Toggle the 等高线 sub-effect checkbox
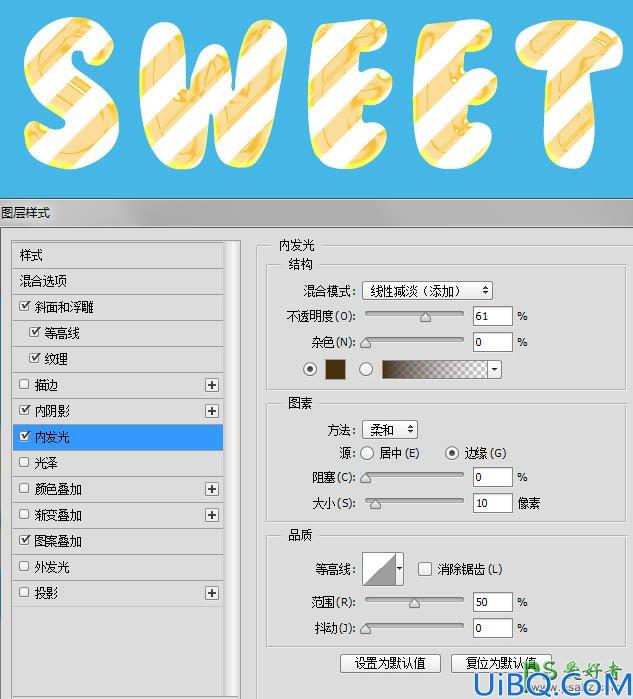The width and height of the screenshot is (633, 699). [x=34, y=332]
